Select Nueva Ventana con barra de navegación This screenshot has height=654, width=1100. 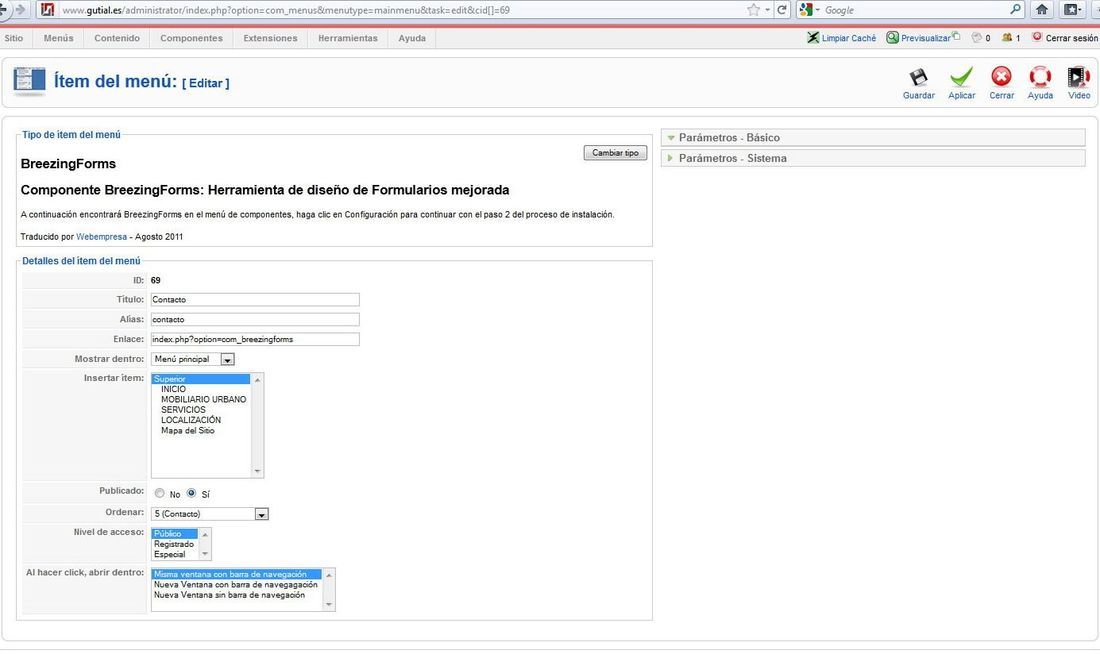point(236,585)
